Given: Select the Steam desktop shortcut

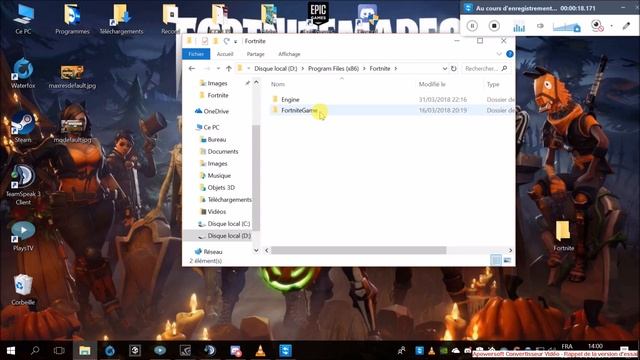Looking at the screenshot, I should point(23,127).
